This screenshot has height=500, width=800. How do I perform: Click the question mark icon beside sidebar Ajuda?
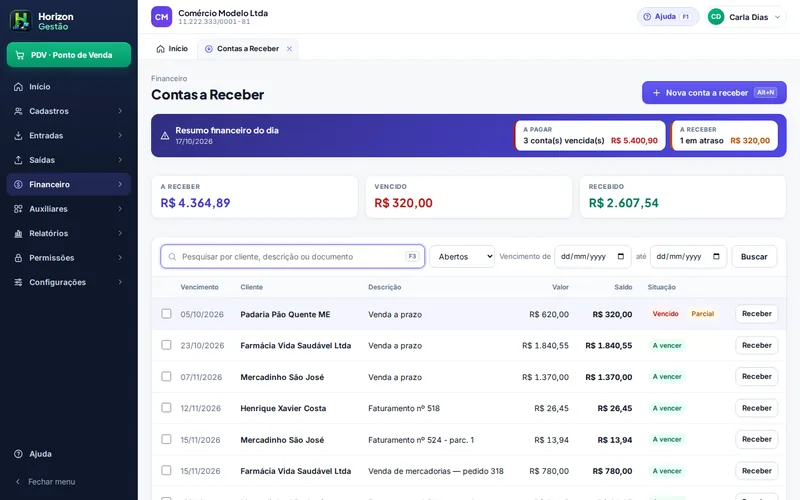(18, 454)
